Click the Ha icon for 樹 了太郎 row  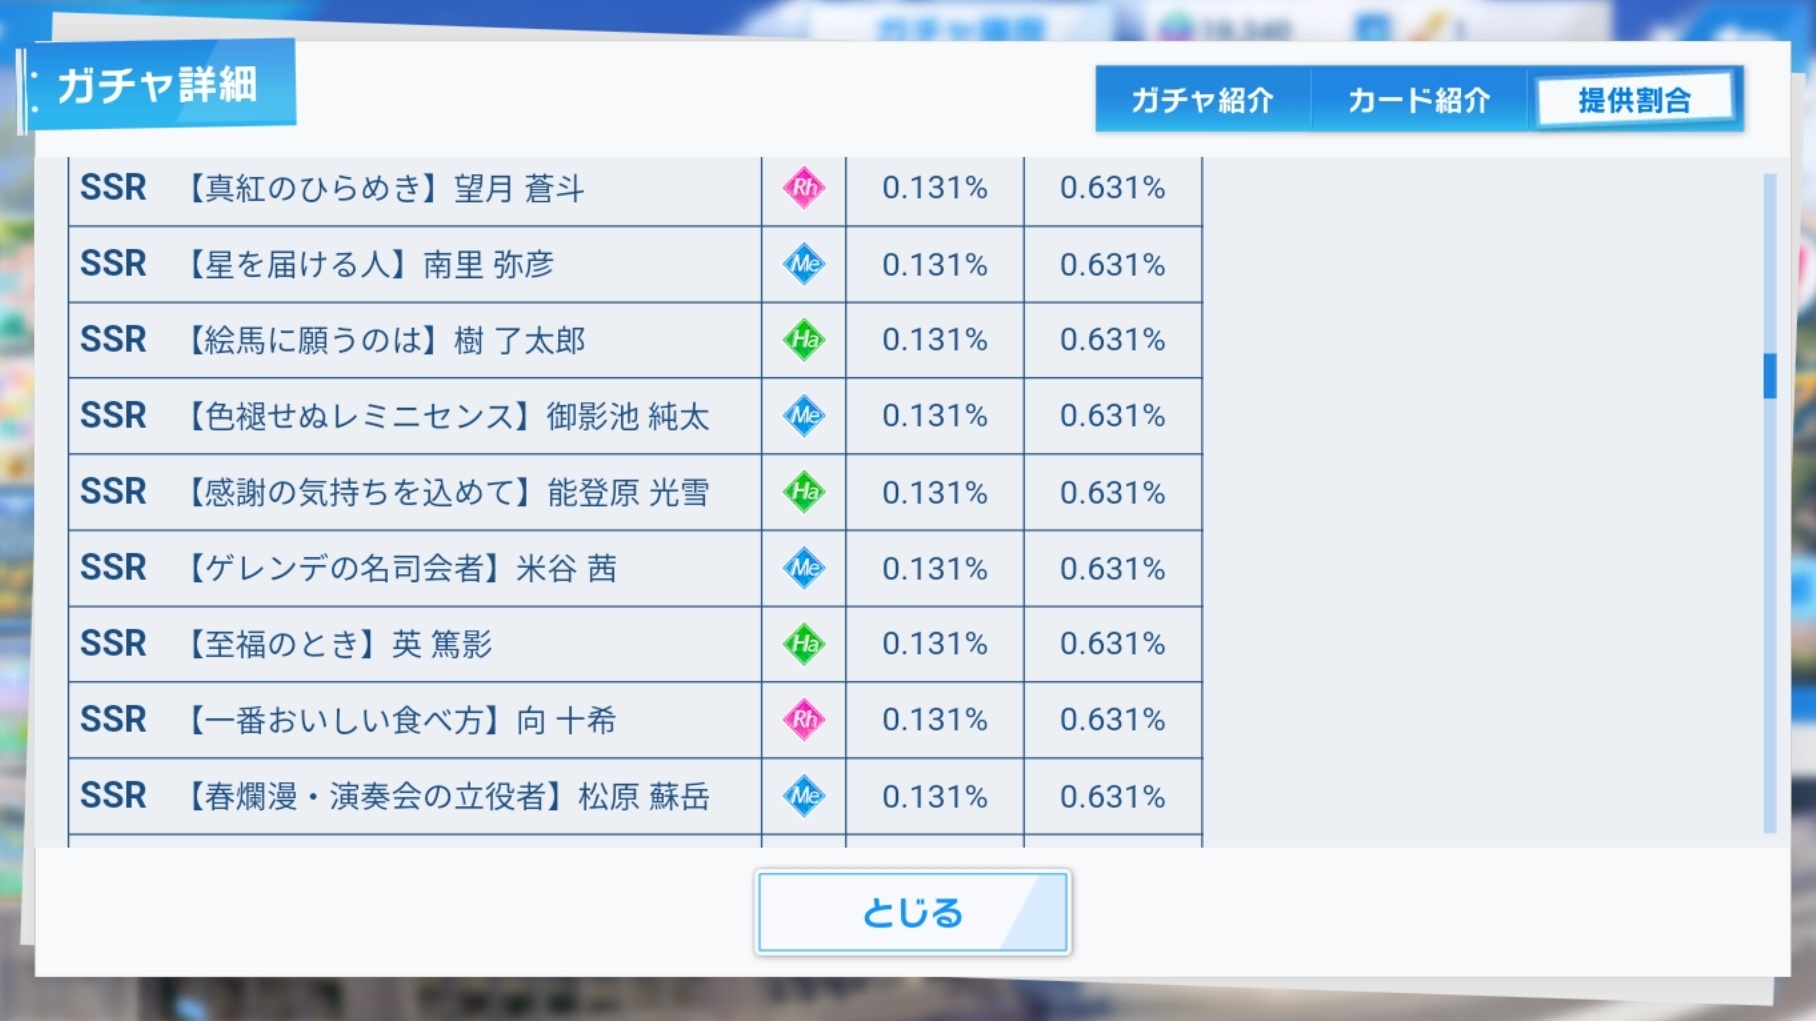click(804, 340)
